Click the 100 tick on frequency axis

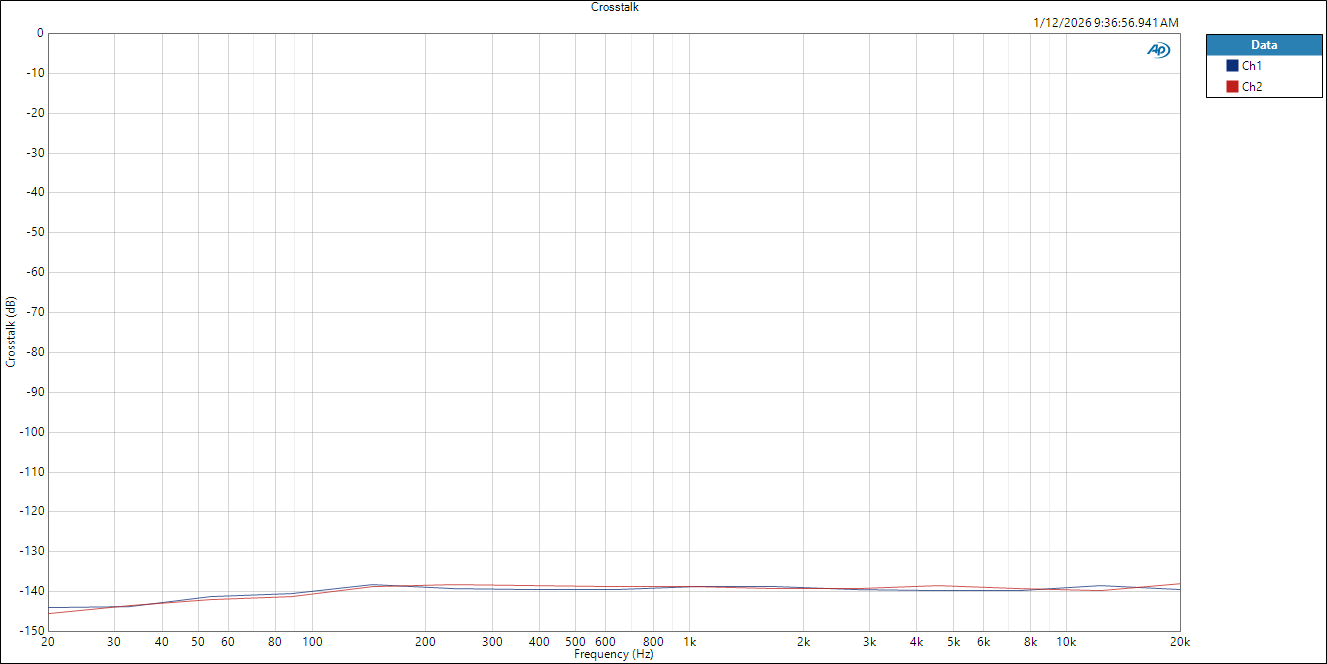pos(312,641)
